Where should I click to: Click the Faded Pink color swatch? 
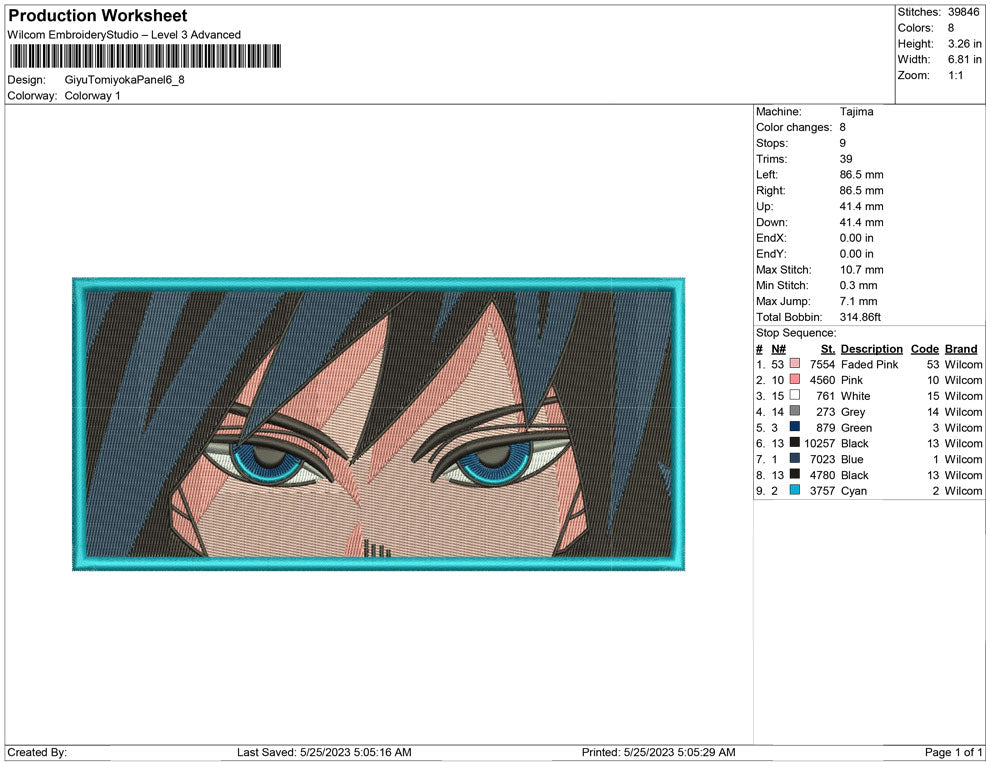(x=795, y=364)
